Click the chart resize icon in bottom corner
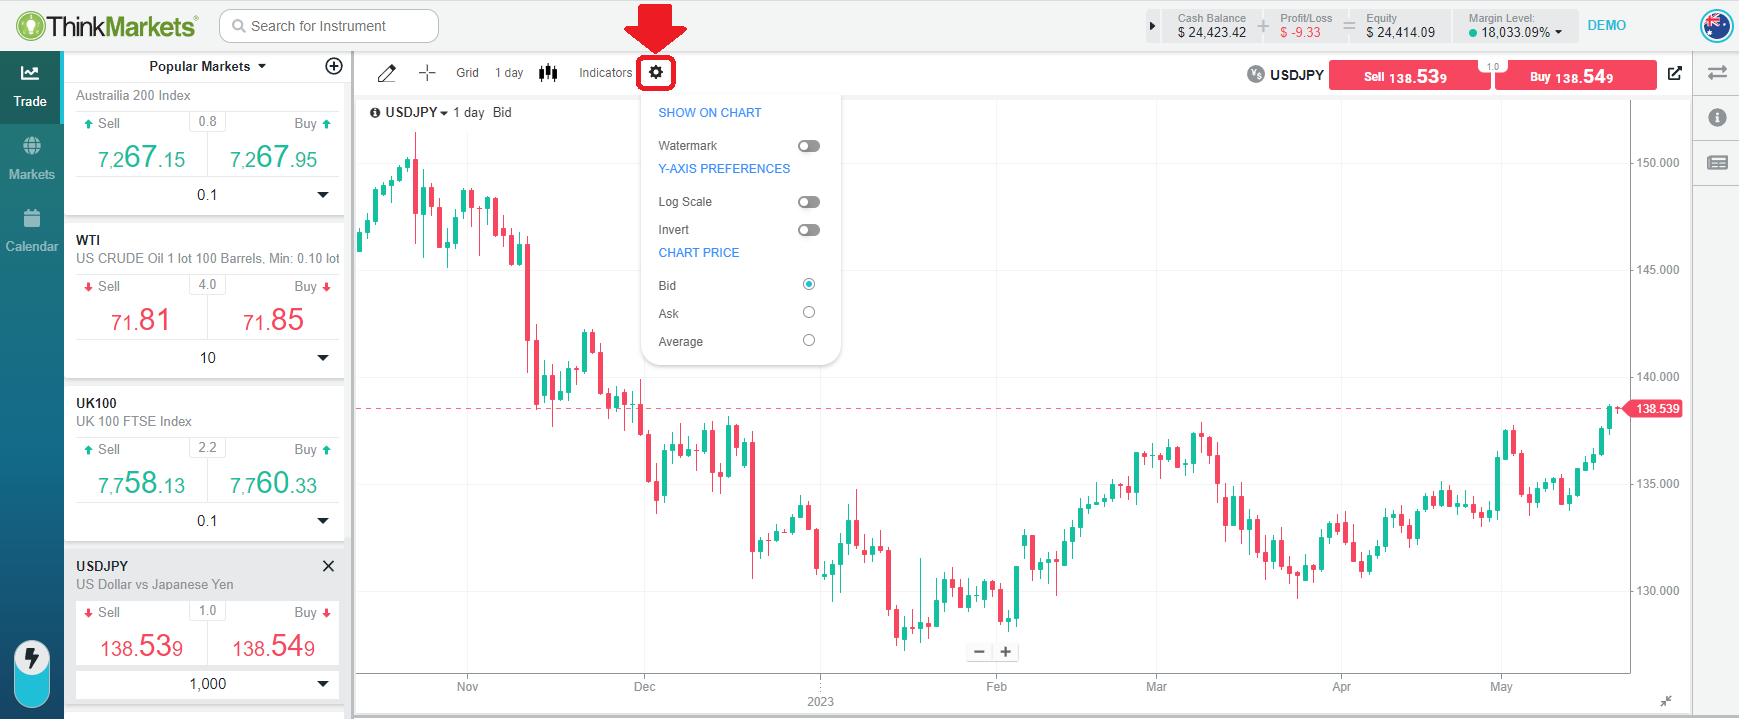This screenshot has height=719, width=1739. [x=1666, y=701]
